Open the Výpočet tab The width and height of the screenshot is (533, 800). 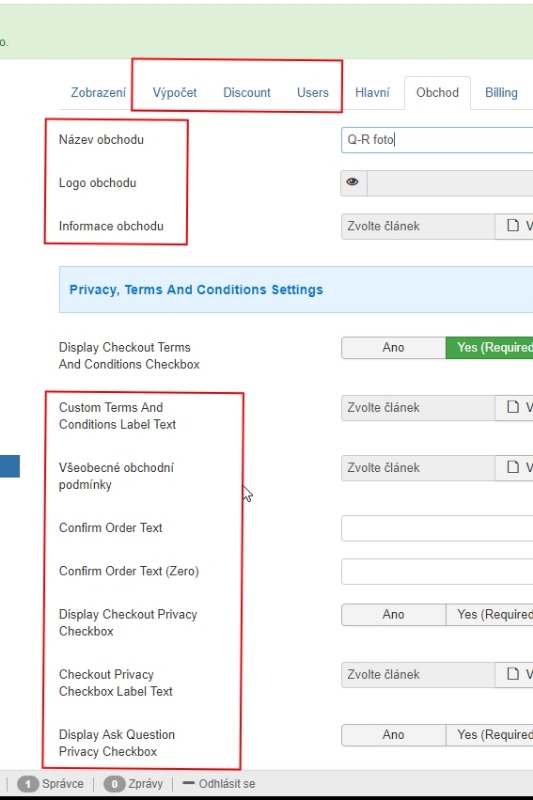pyautogui.click(x=174, y=92)
